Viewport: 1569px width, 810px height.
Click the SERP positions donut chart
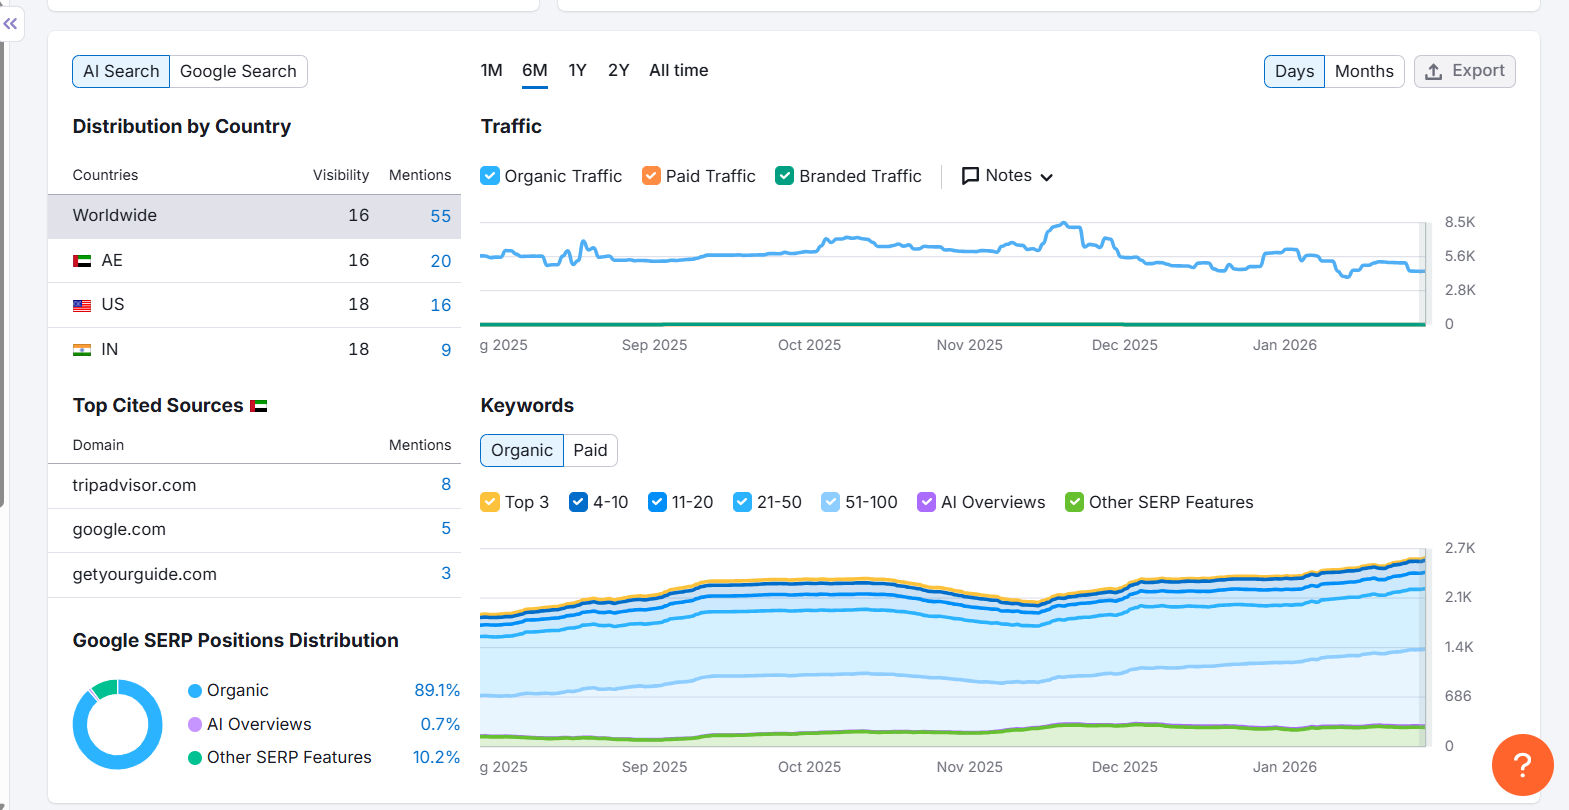click(118, 724)
